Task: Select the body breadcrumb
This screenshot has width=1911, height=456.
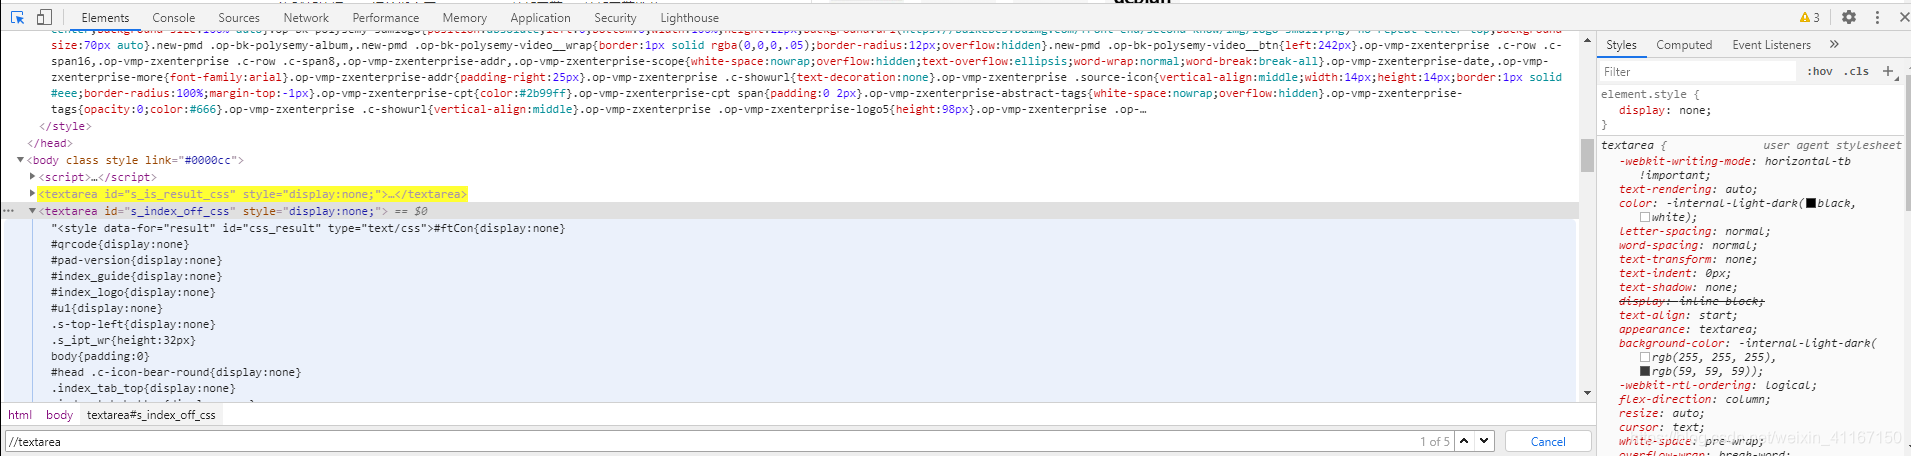Action: coord(59,415)
